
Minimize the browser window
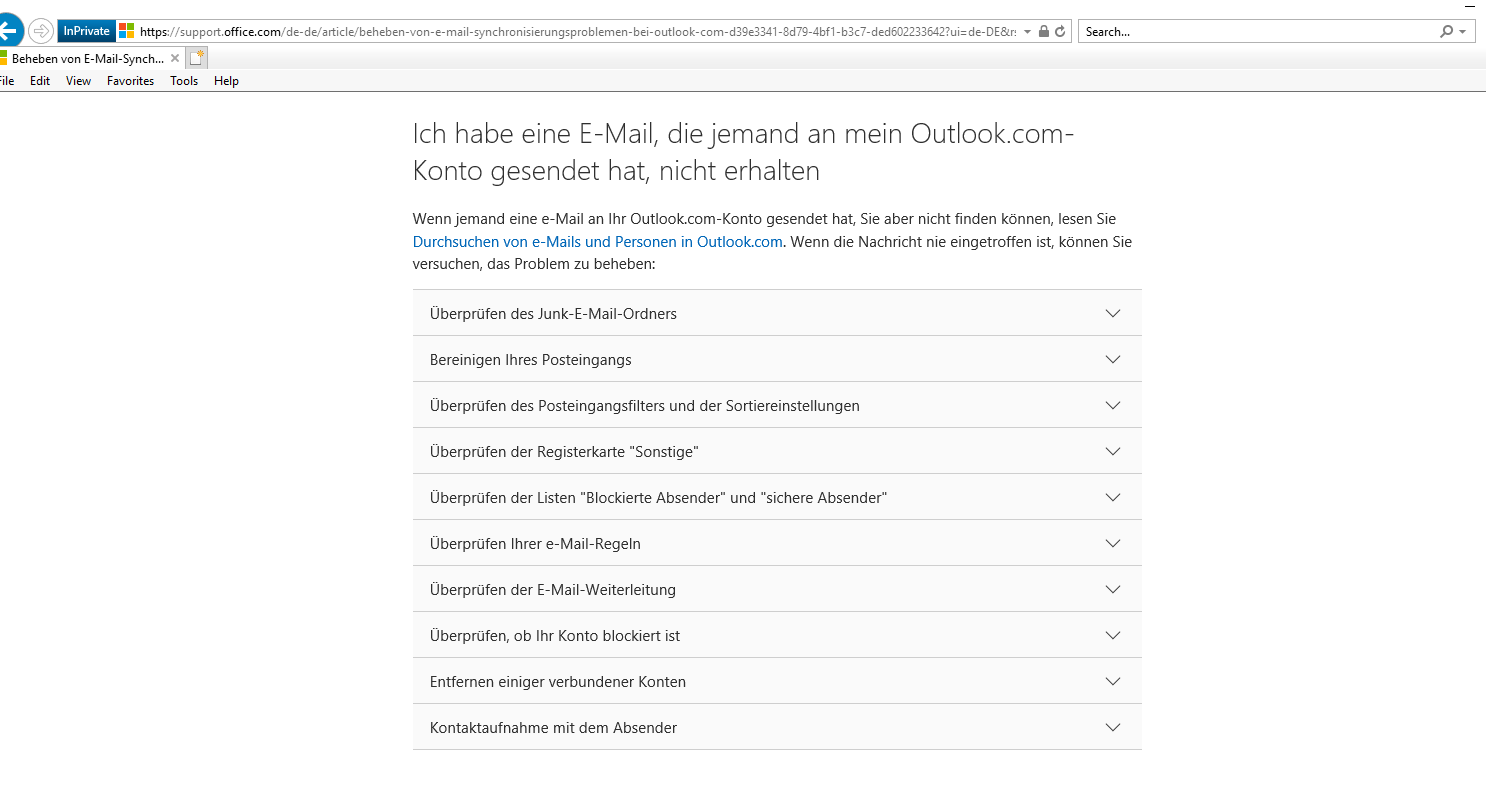click(1469, 6)
